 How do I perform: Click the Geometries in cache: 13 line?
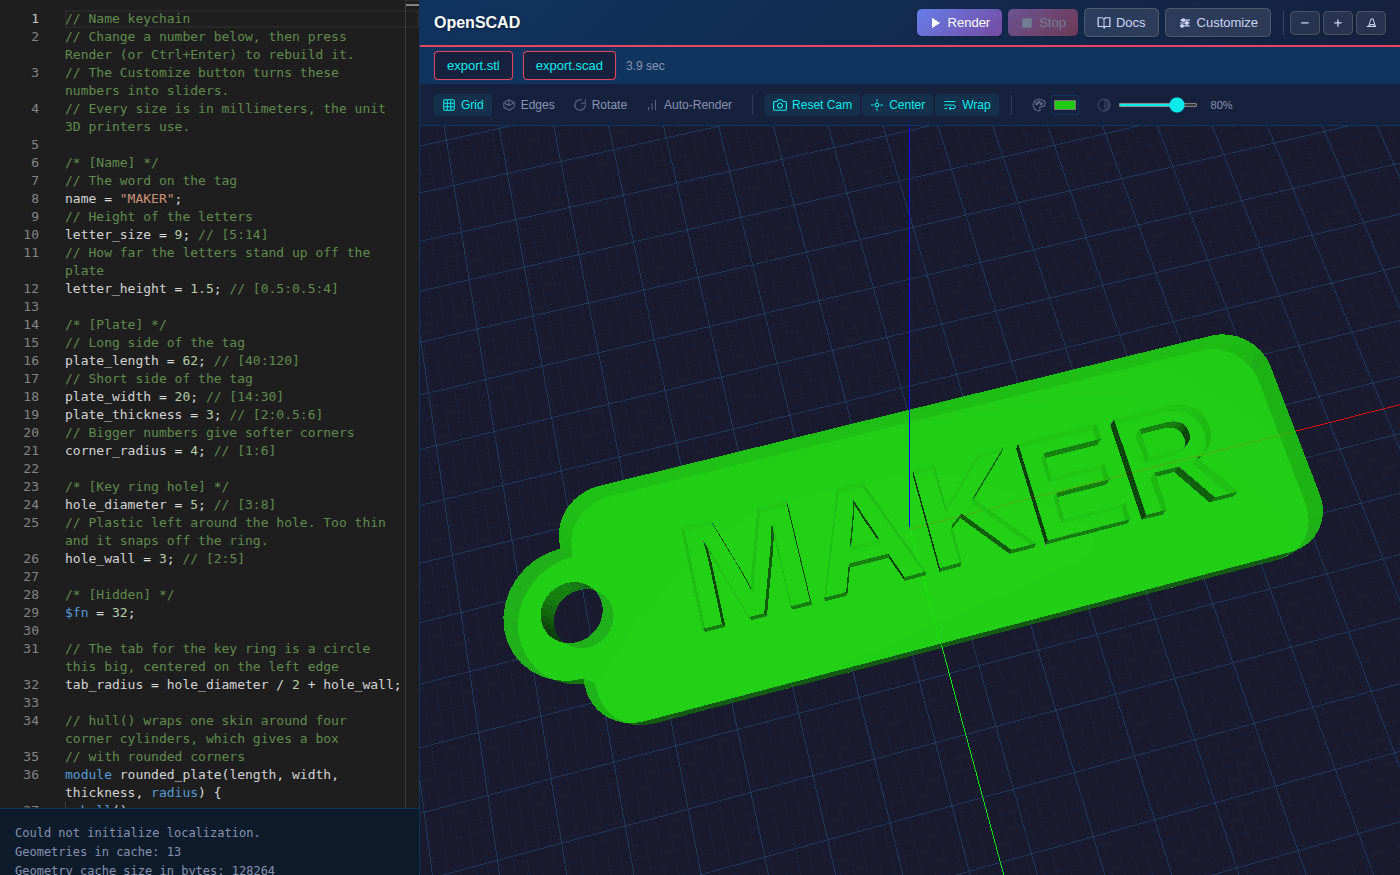point(98,851)
